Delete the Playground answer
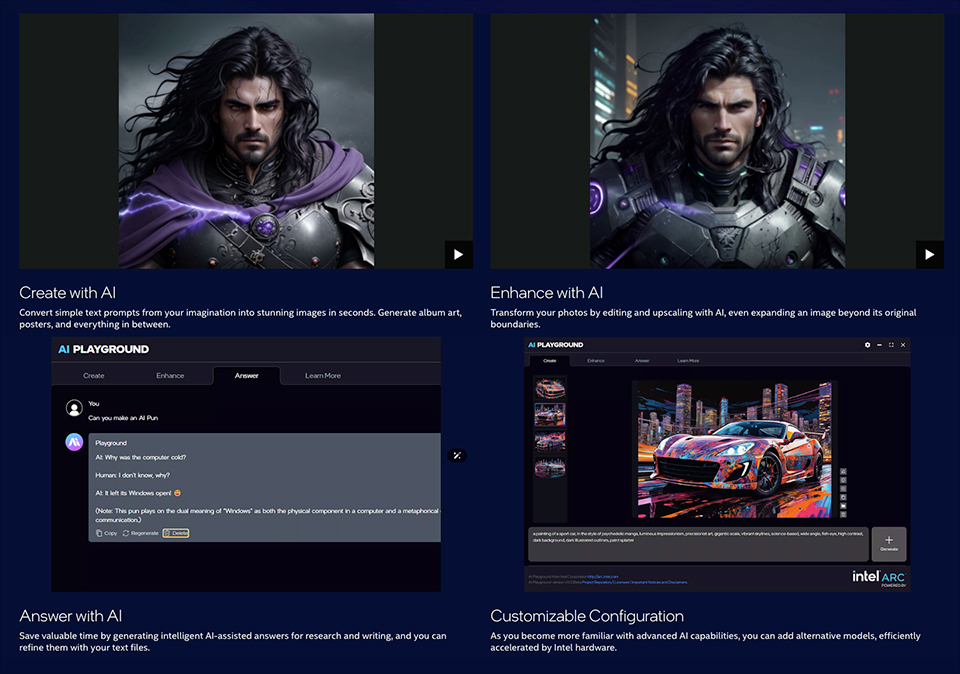This screenshot has width=960, height=674. click(x=176, y=533)
